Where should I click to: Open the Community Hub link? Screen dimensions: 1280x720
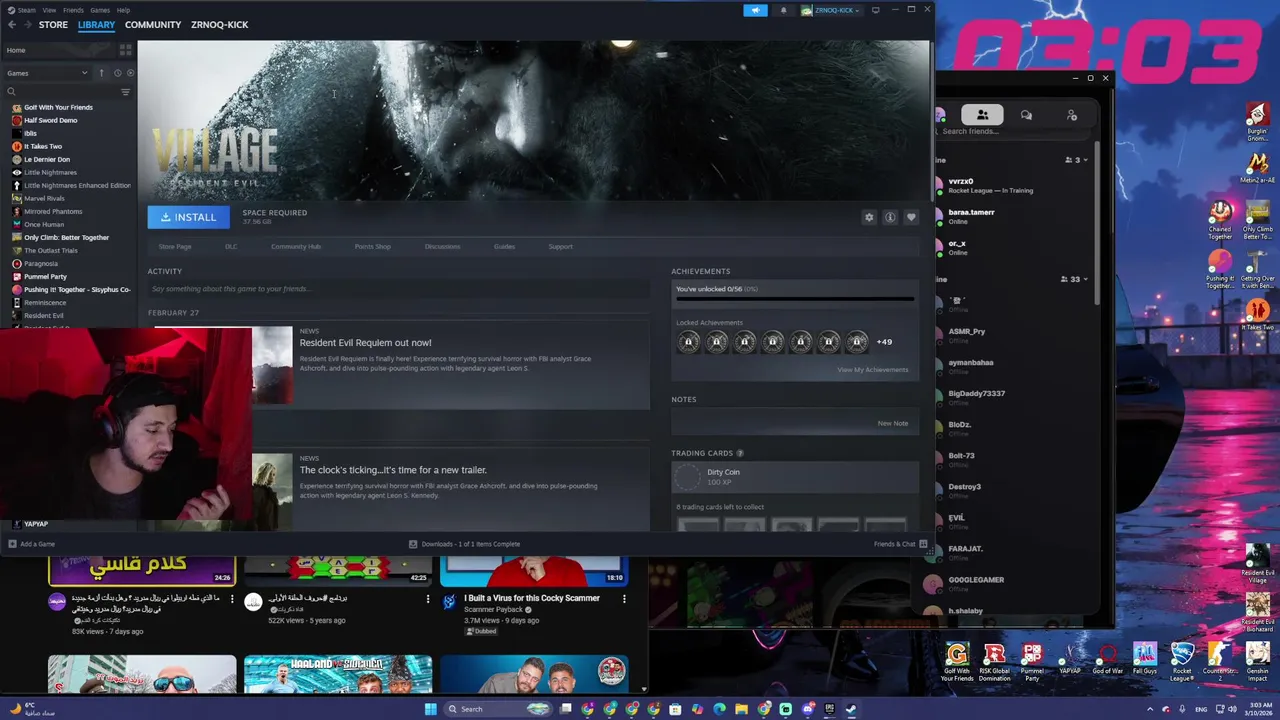point(296,247)
